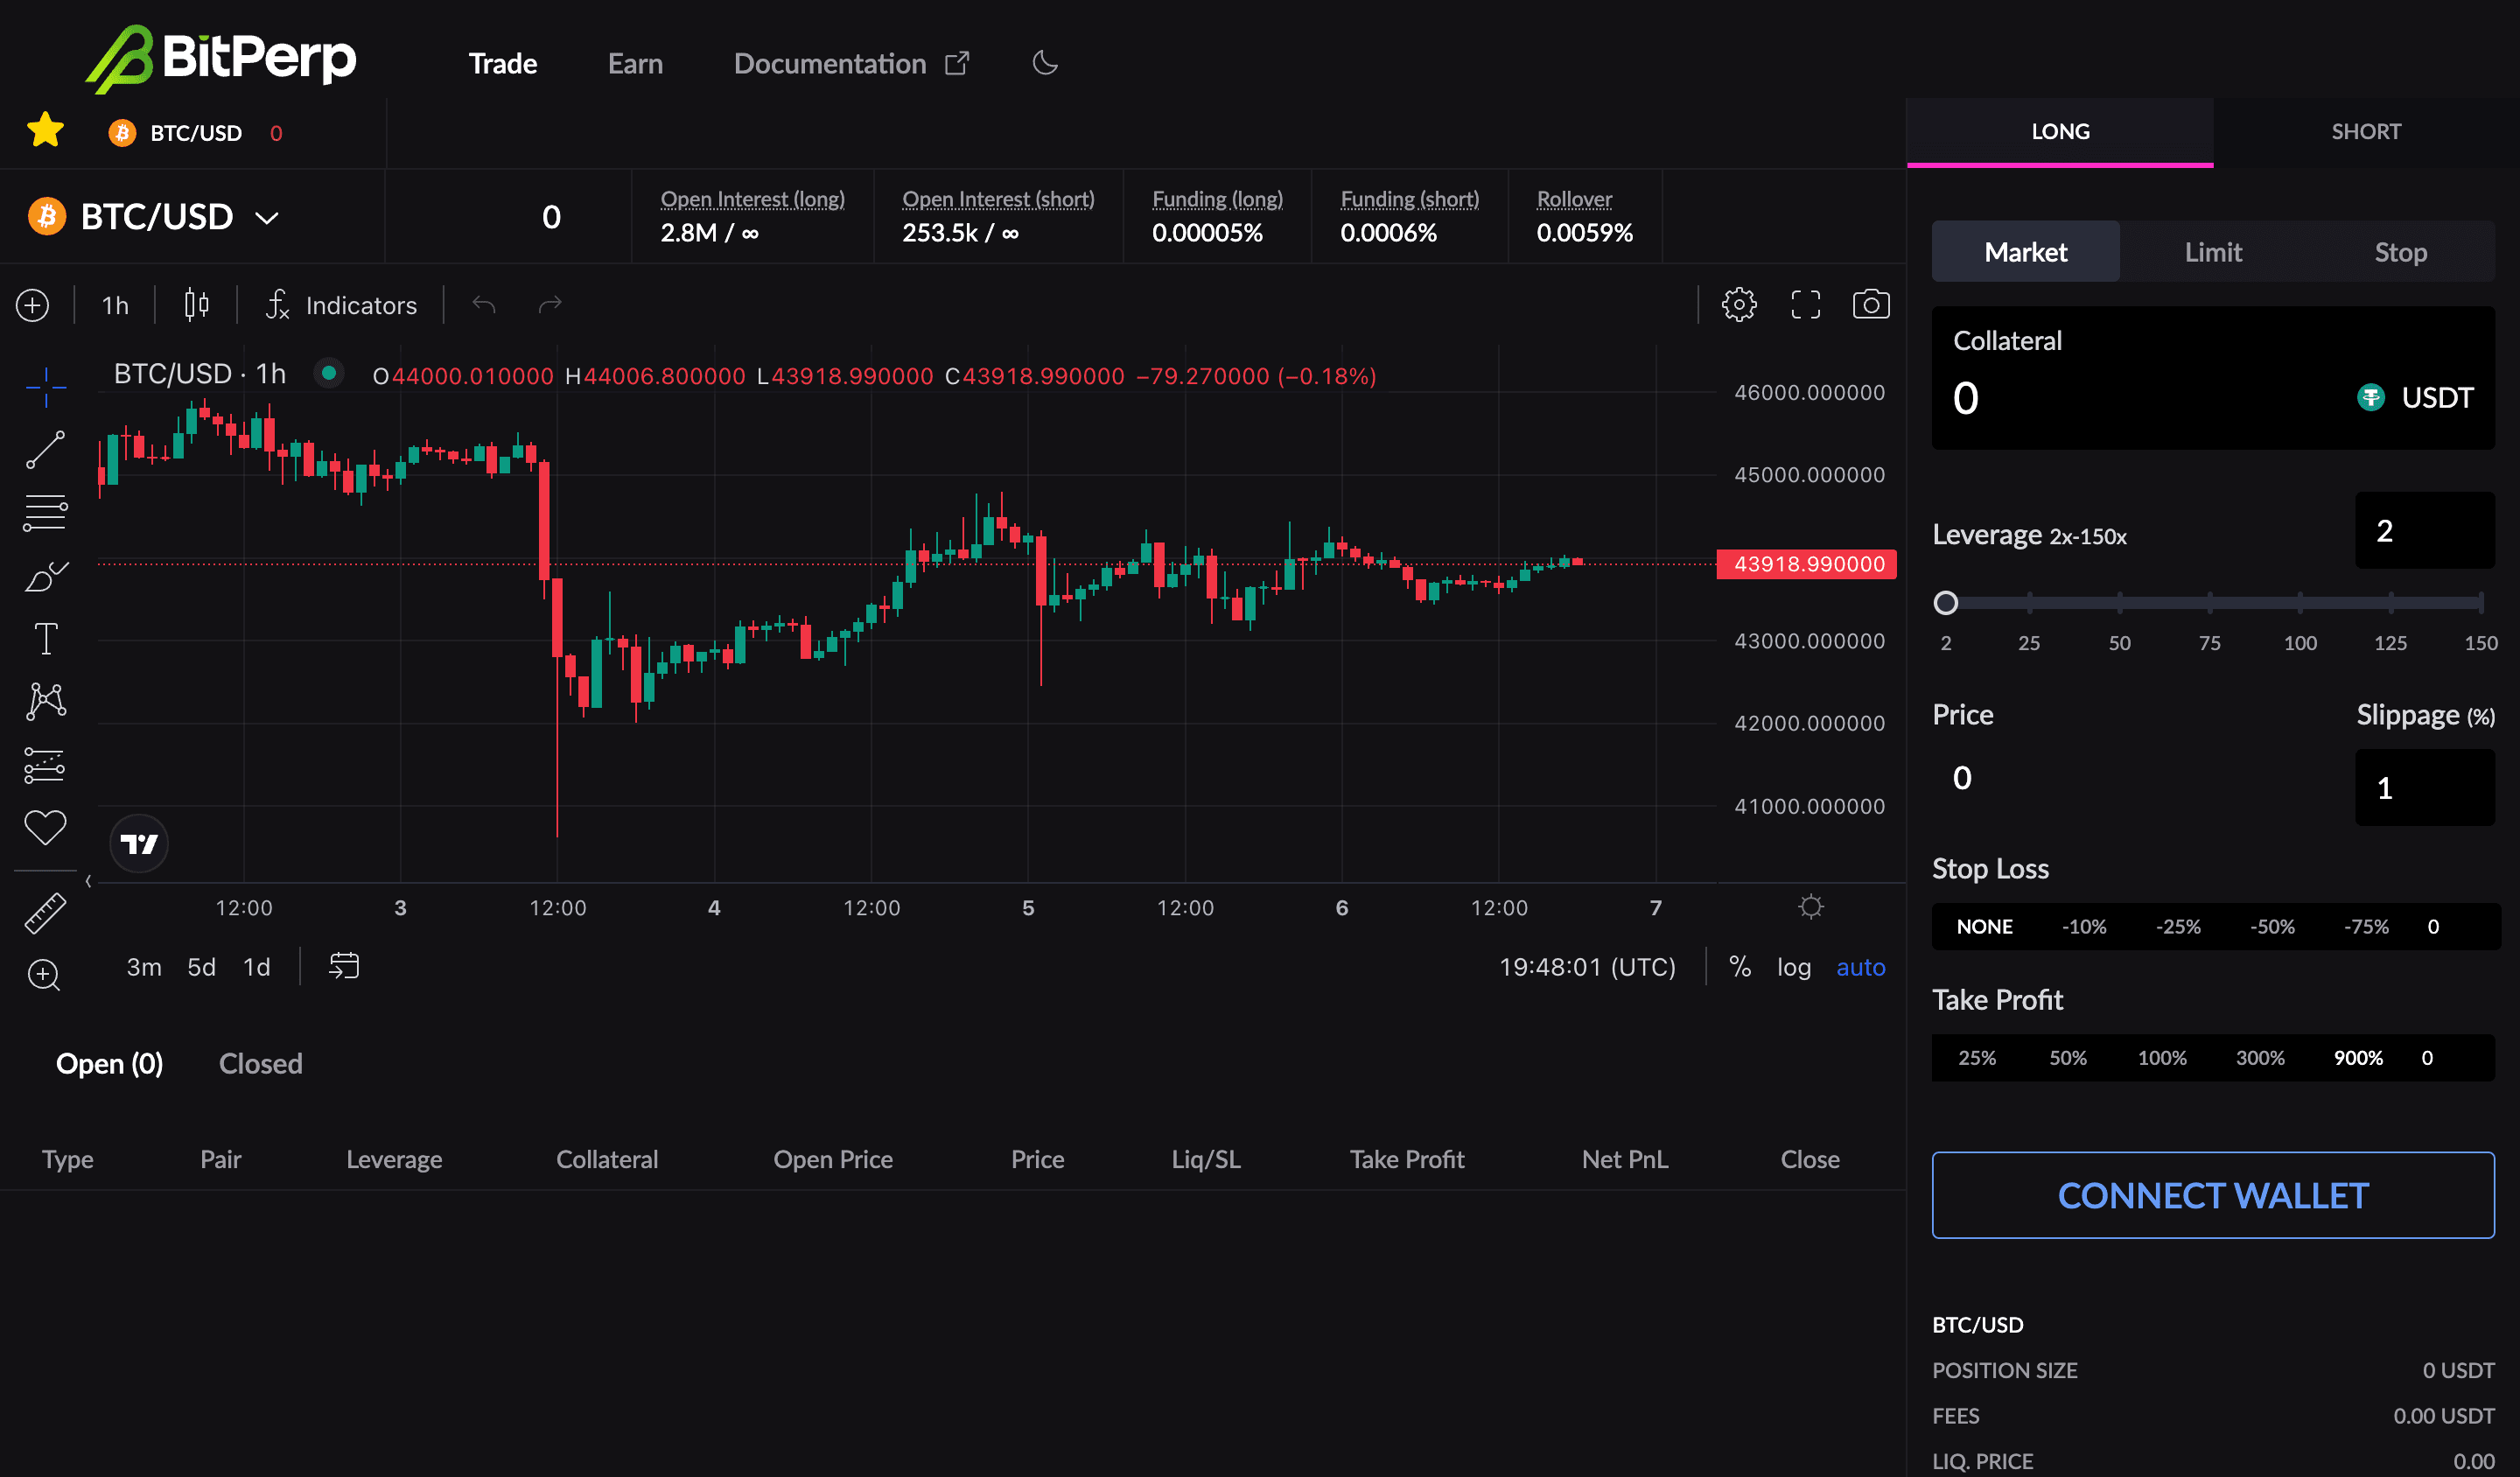
Task: Click the leverage value input box
Action: pyautogui.click(x=2425, y=531)
